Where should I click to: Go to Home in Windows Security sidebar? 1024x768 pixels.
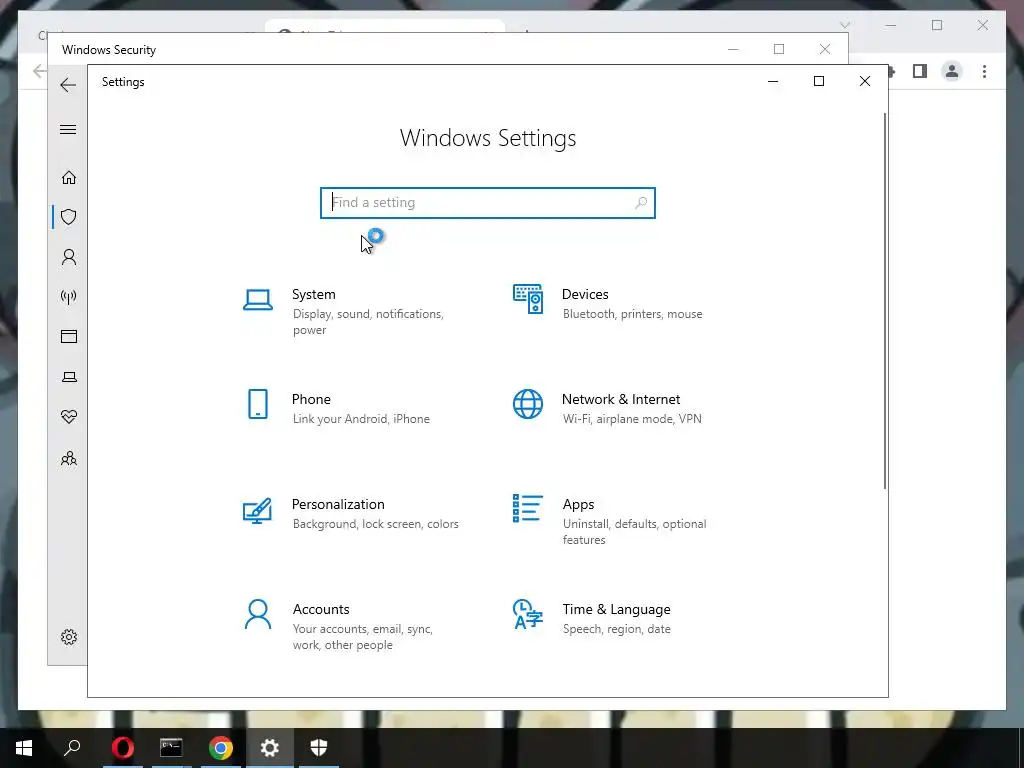coord(69,178)
